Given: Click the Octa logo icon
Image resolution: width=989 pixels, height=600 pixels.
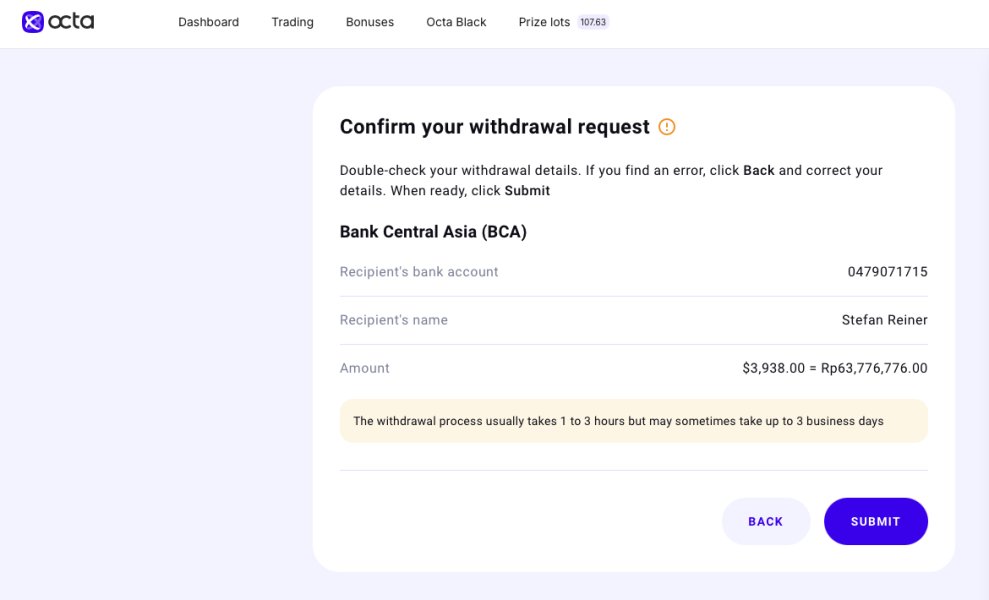Looking at the screenshot, I should click(x=33, y=21).
